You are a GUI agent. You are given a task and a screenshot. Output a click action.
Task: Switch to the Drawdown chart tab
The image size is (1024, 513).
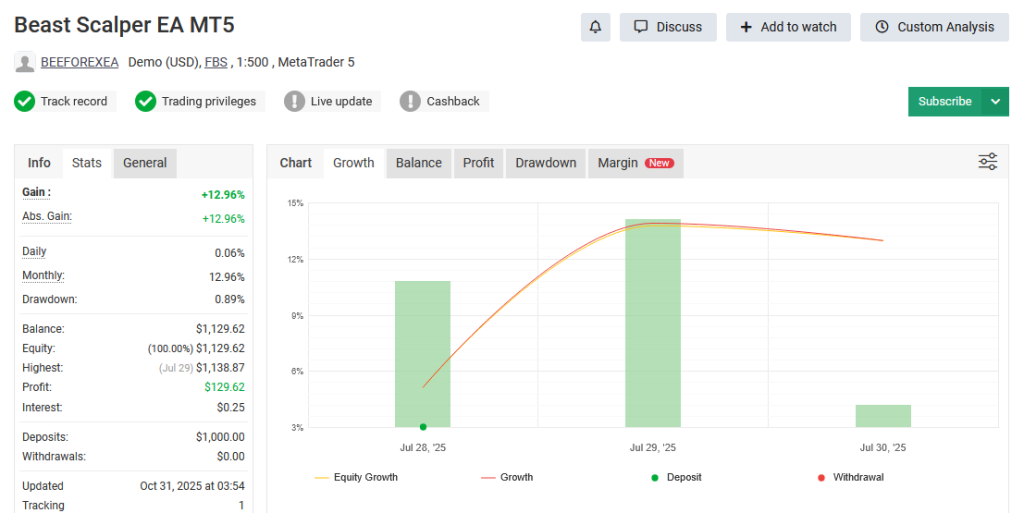point(546,163)
